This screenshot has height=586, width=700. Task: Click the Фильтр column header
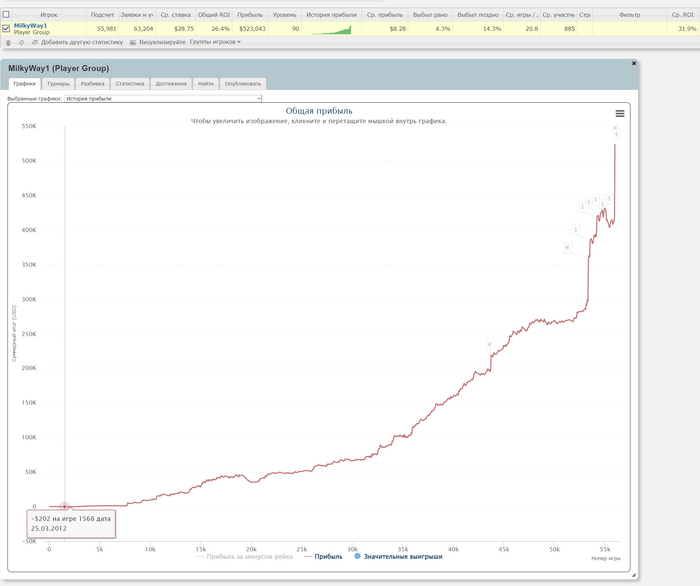coord(629,15)
